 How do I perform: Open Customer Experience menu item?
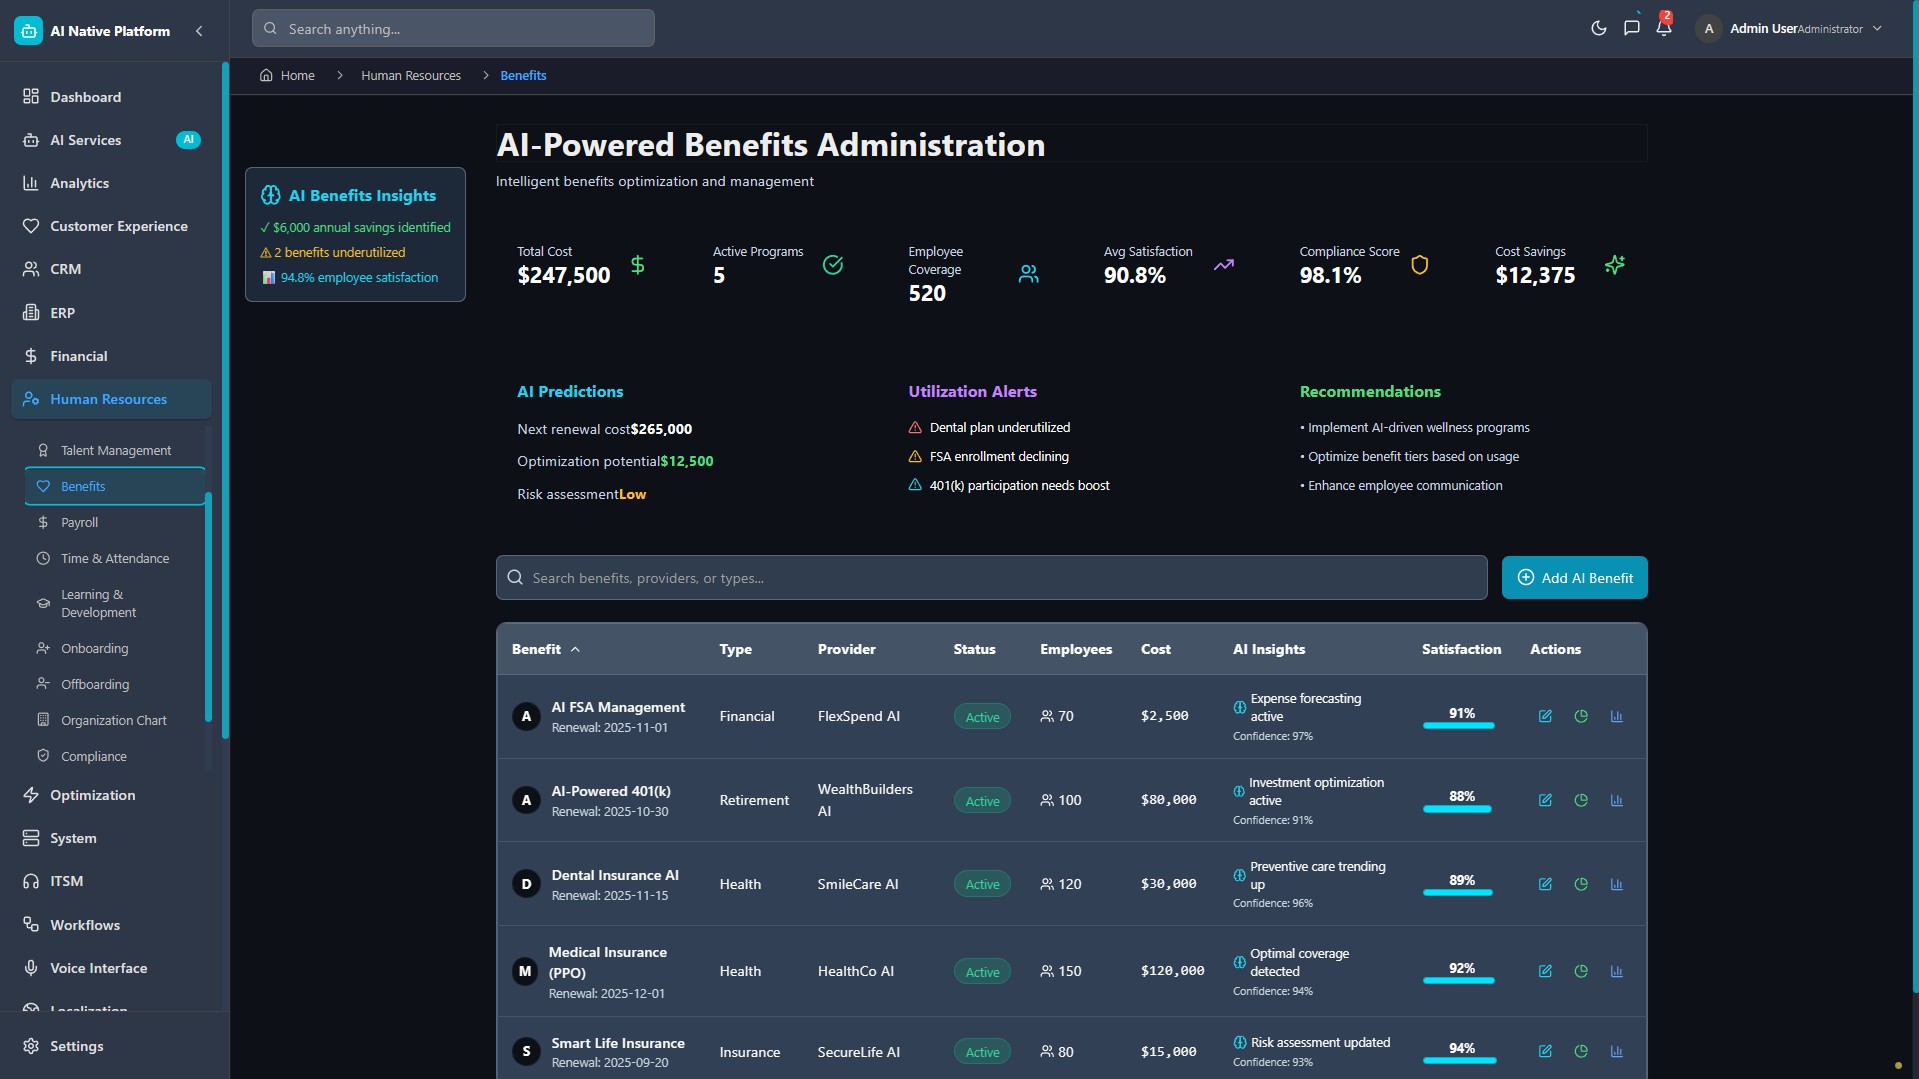tap(111, 226)
